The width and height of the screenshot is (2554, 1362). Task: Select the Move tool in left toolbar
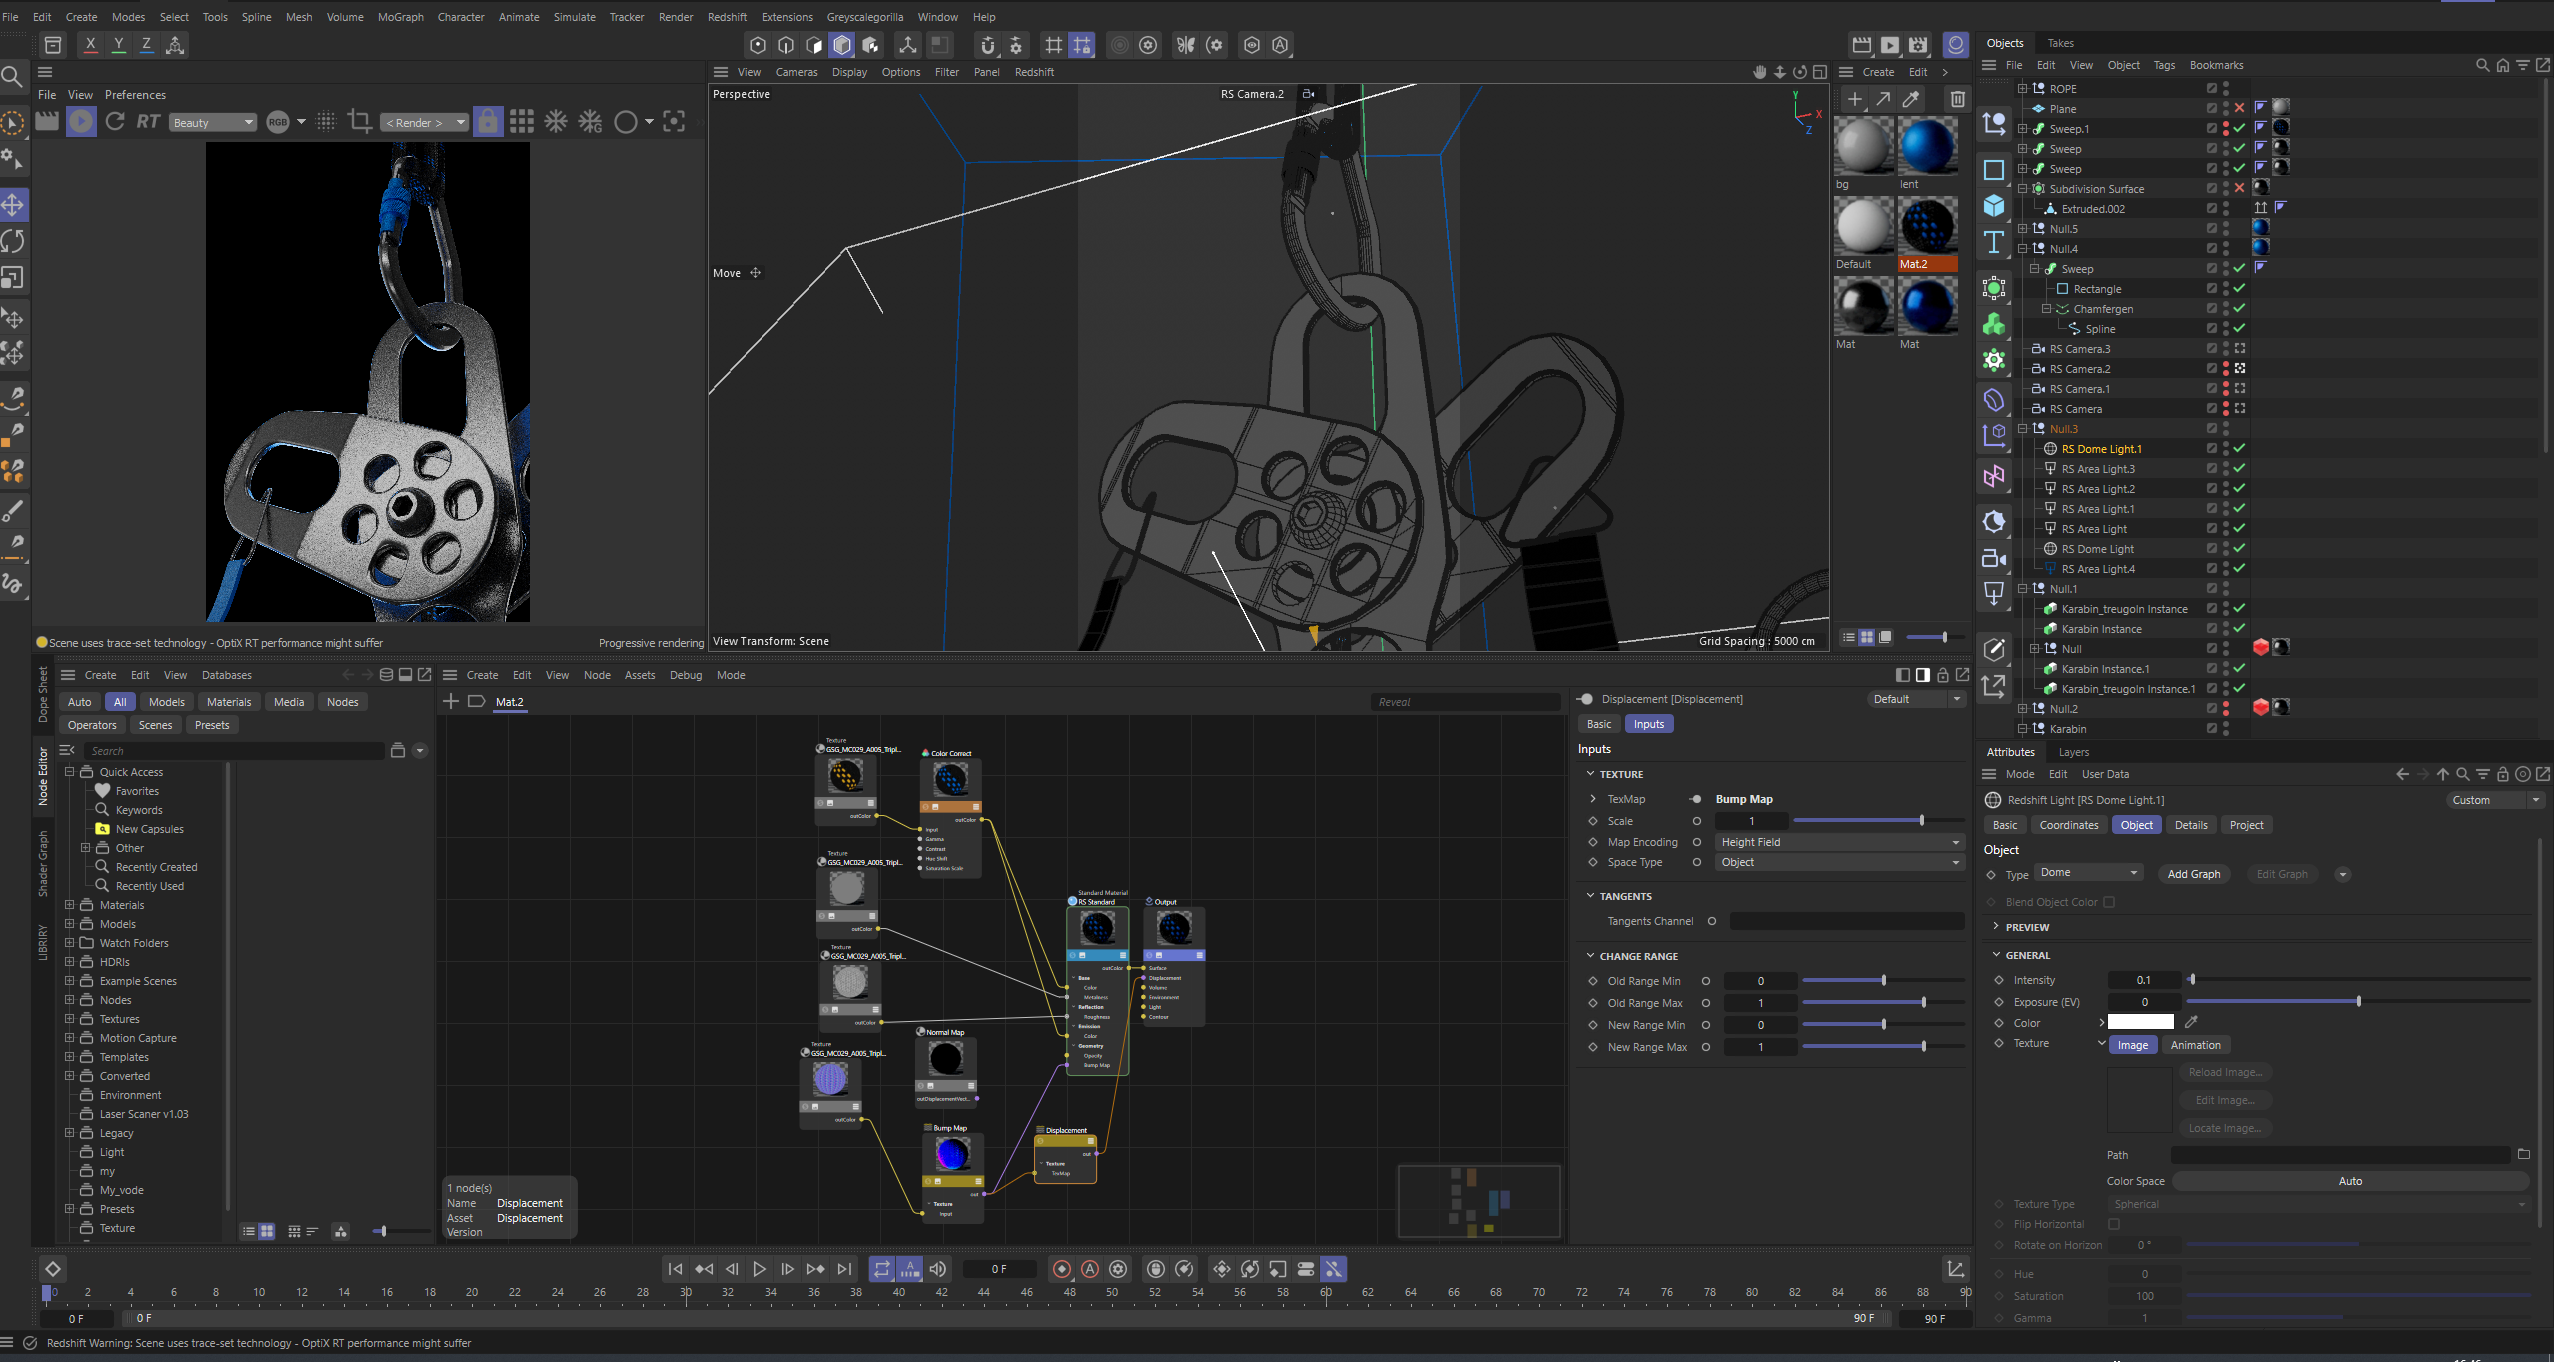pyautogui.click(x=13, y=205)
